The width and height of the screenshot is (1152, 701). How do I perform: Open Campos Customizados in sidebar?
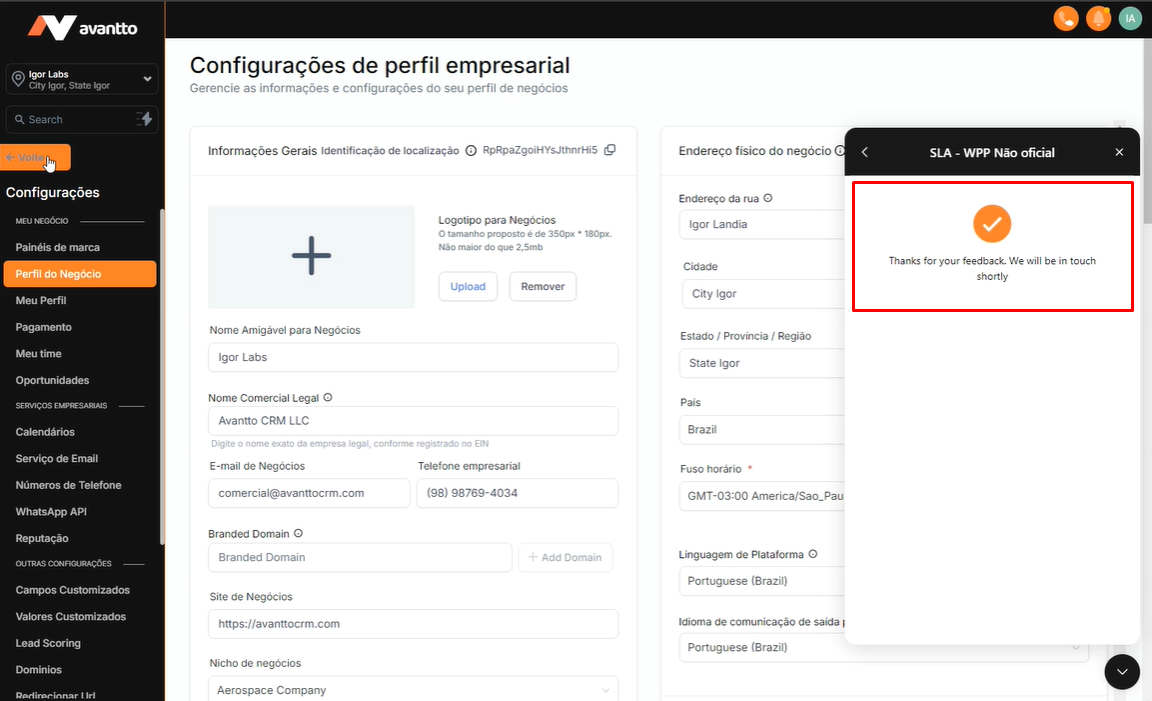pyautogui.click(x=73, y=590)
